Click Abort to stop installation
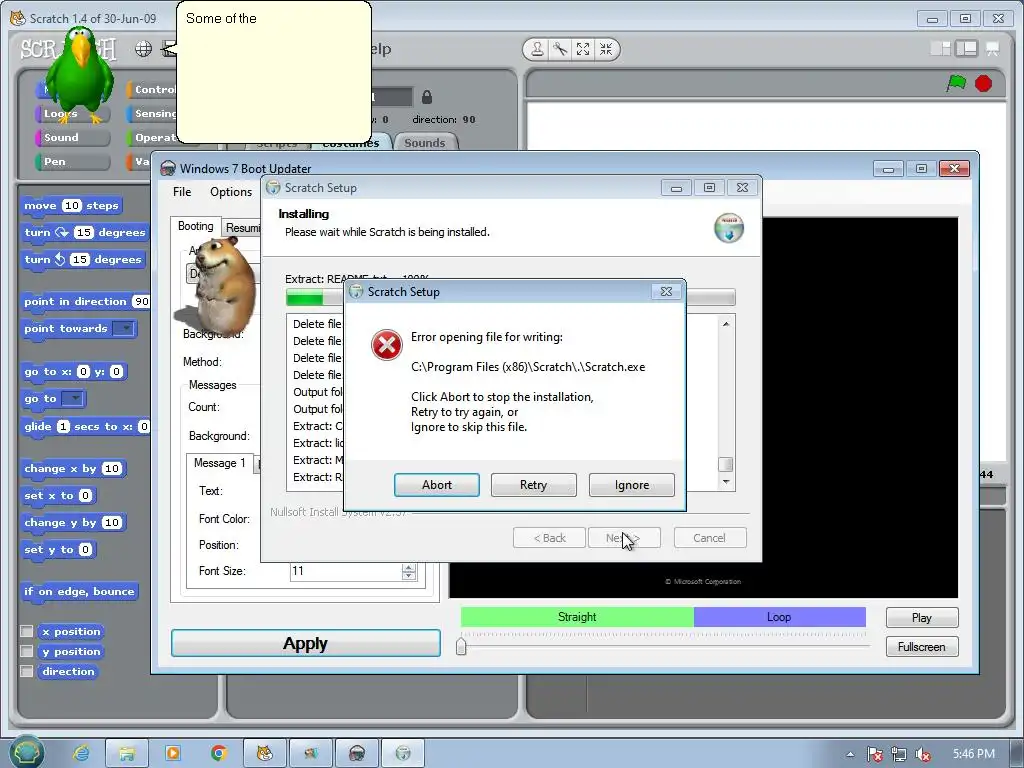This screenshot has height=768, width=1024. click(x=436, y=485)
